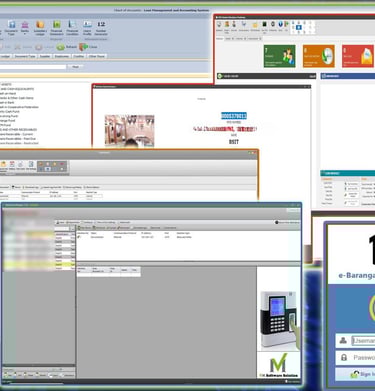Open Subsidiary Ledger icon in the ribbon
This screenshot has height=391, width=375.
point(40,28)
